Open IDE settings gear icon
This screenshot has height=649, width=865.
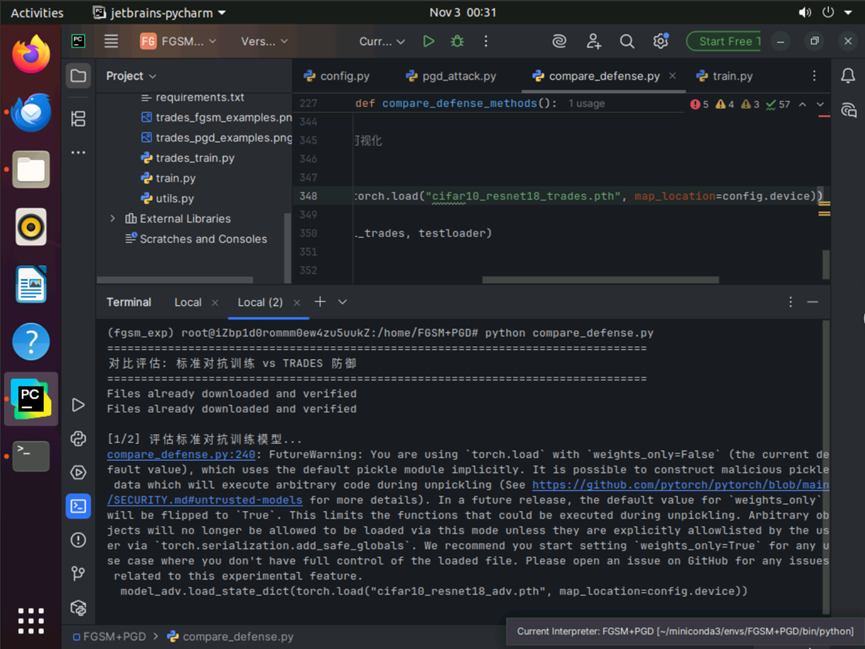pos(660,42)
